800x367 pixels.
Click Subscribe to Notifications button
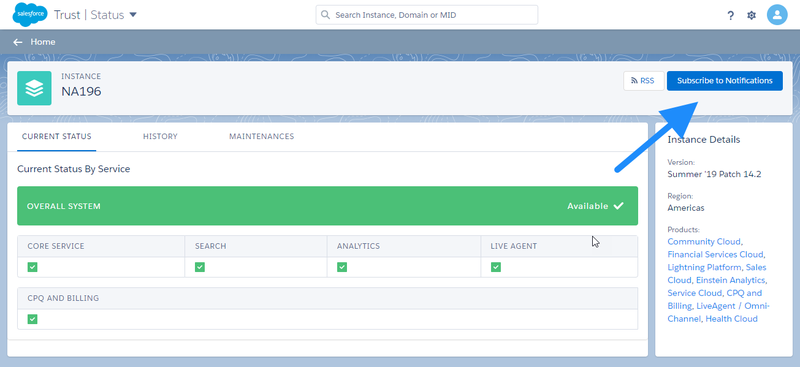click(x=724, y=81)
